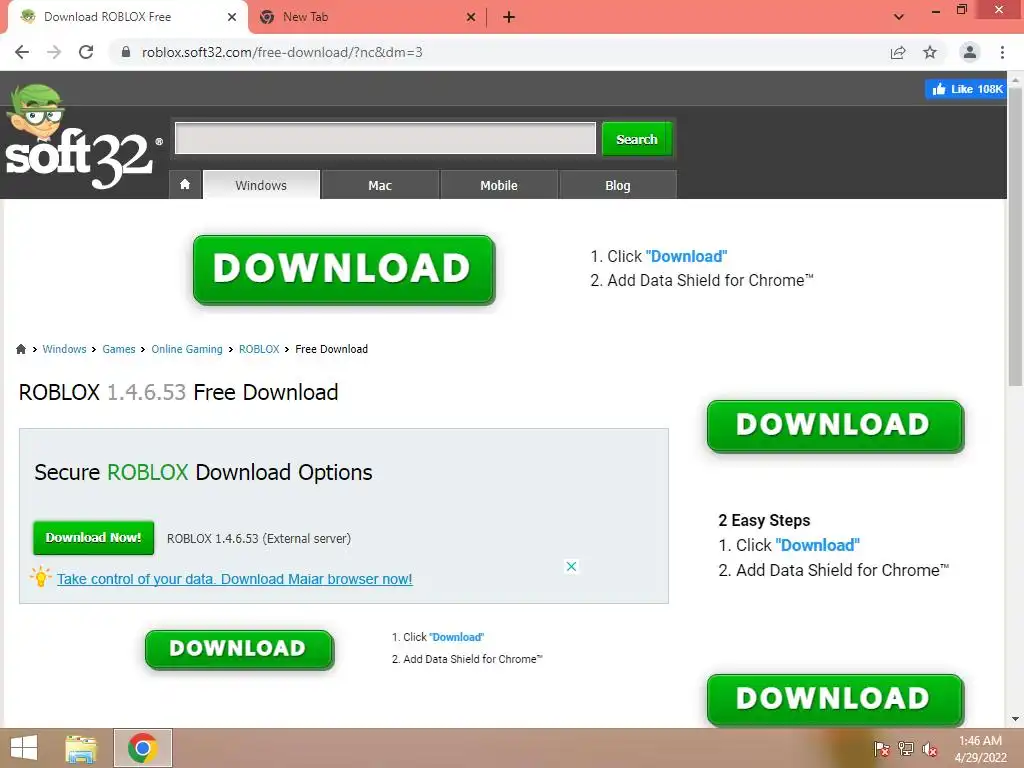Select the Windows nav tab
The image size is (1024, 768).
pos(261,185)
